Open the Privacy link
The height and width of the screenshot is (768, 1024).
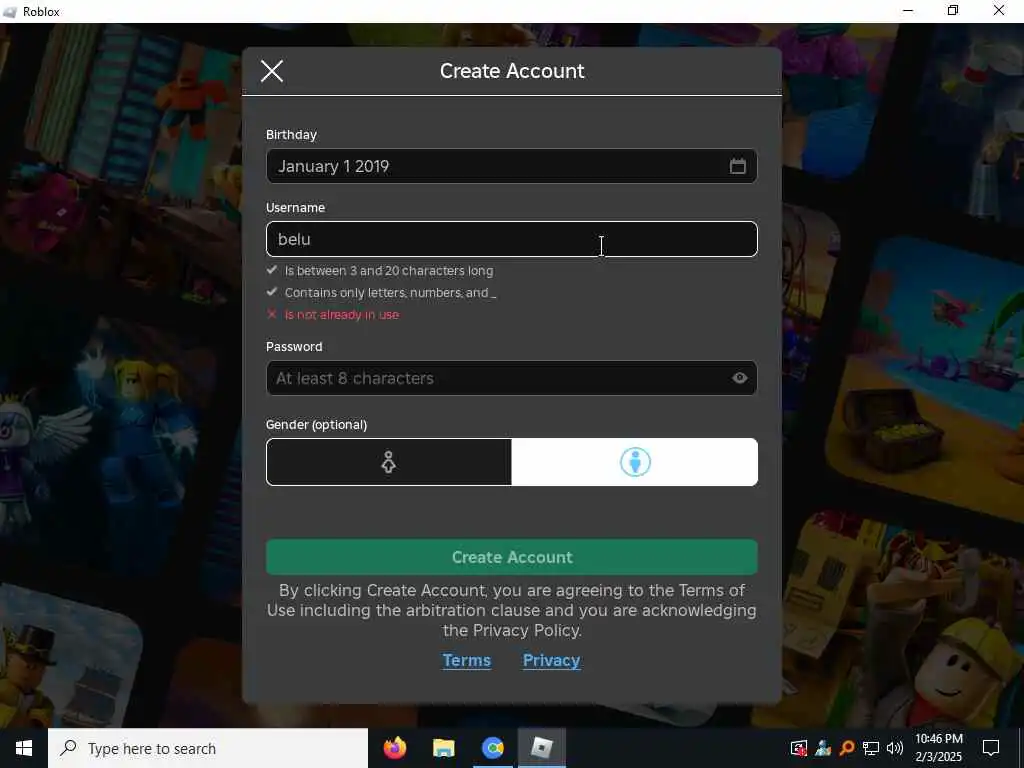click(x=551, y=660)
